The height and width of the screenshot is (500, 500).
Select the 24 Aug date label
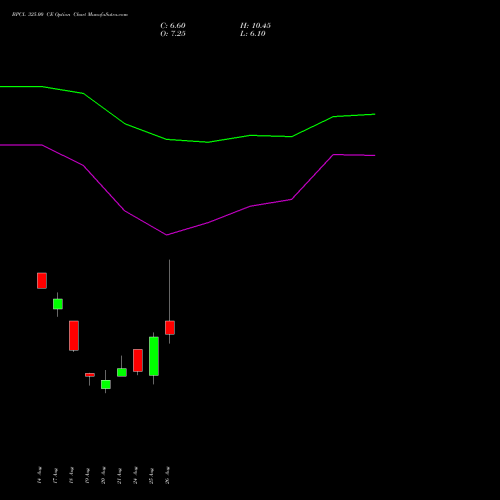135,475
